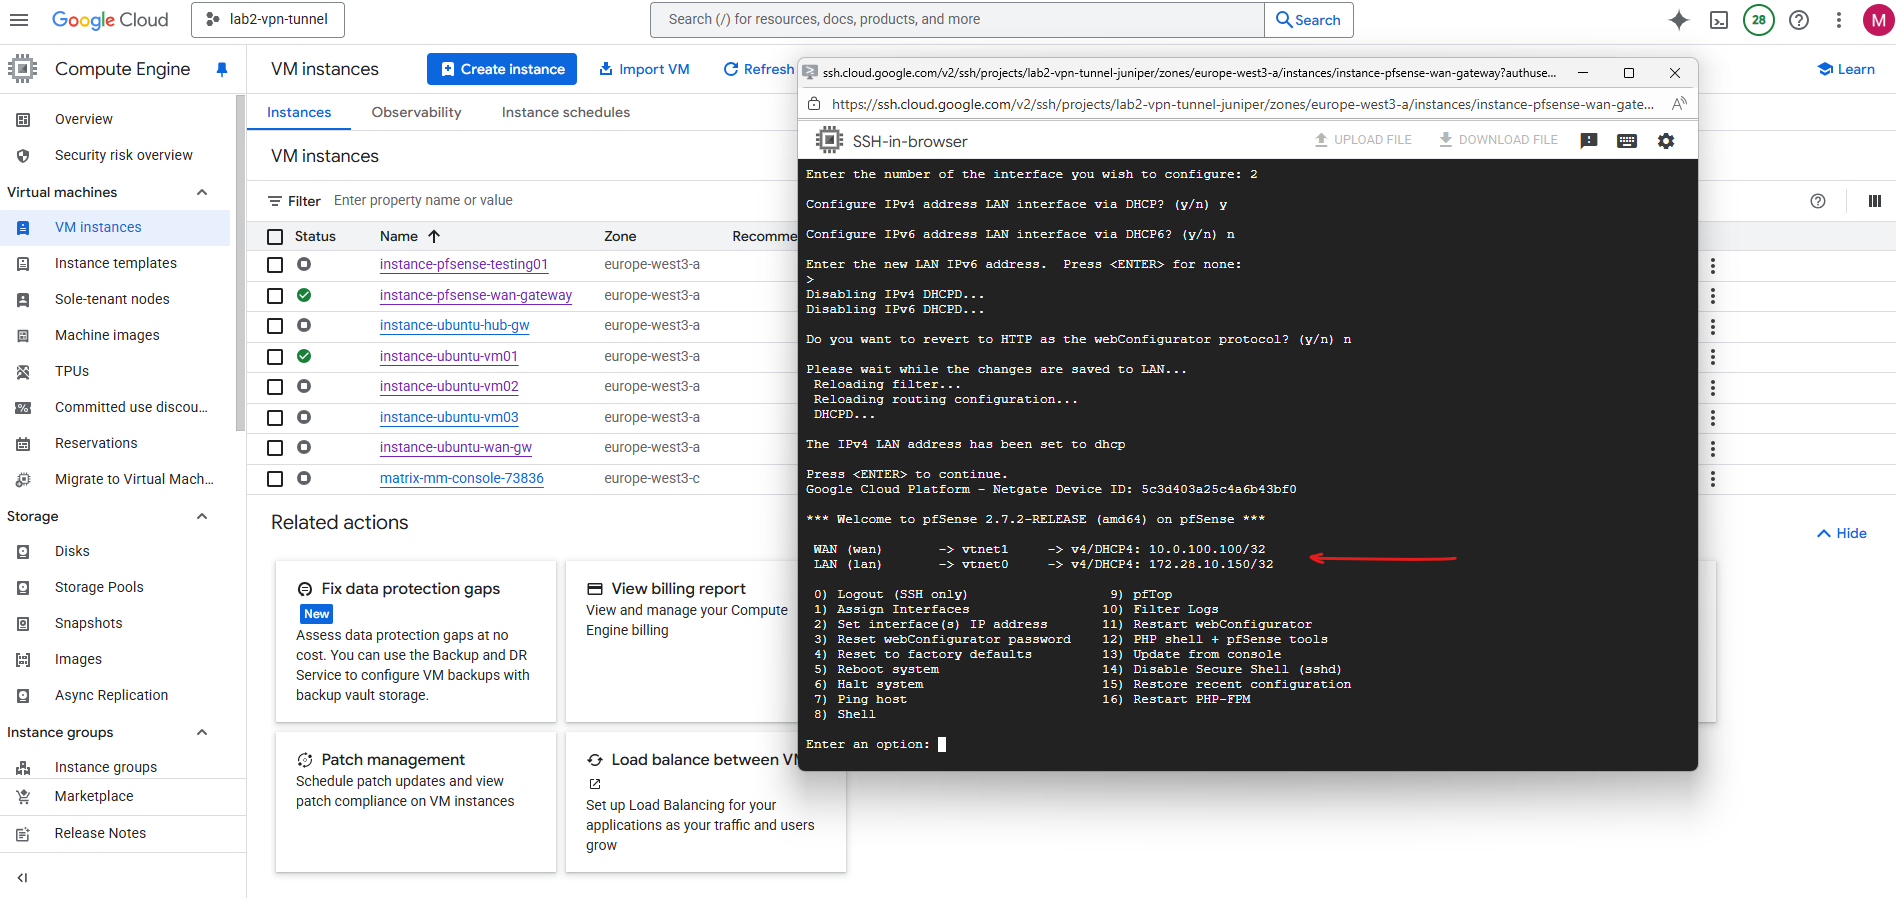The width and height of the screenshot is (1896, 898).
Task: Toggle the select-all checkbox in table header
Action: coord(275,237)
